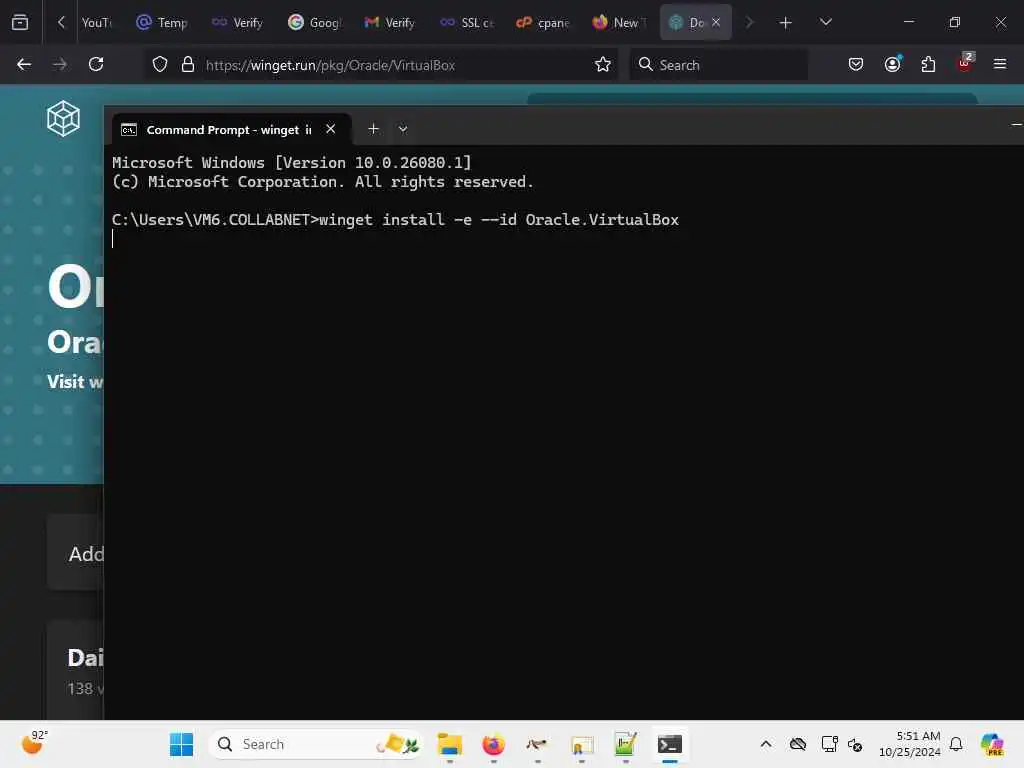The image size is (1024, 768).
Task: Open the display/network tray icon
Action: click(x=829, y=744)
